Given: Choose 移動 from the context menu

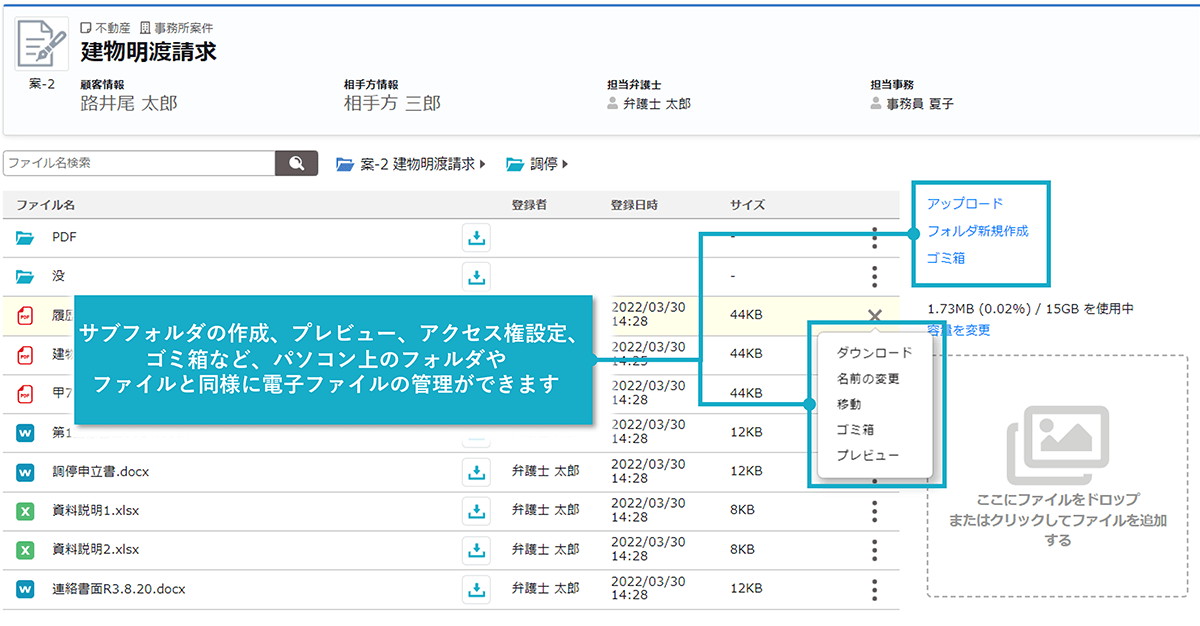Looking at the screenshot, I should coord(849,404).
